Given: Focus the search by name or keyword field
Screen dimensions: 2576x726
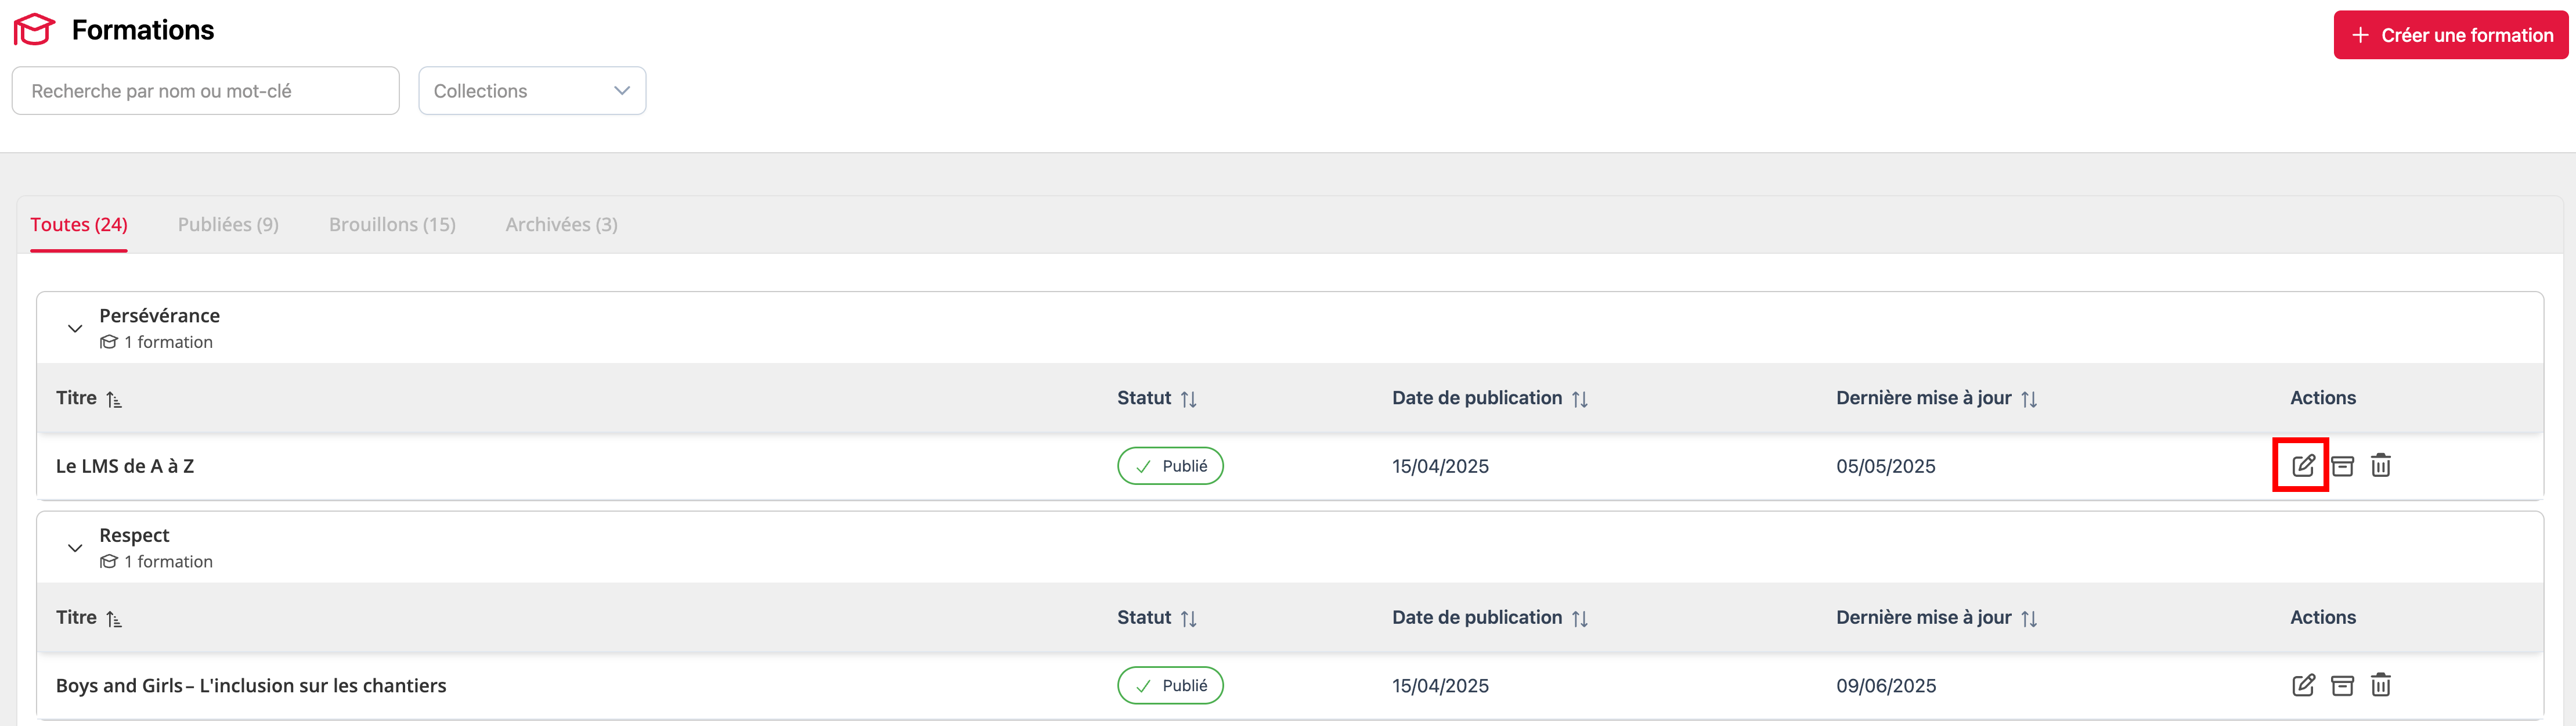Looking at the screenshot, I should click(x=206, y=91).
